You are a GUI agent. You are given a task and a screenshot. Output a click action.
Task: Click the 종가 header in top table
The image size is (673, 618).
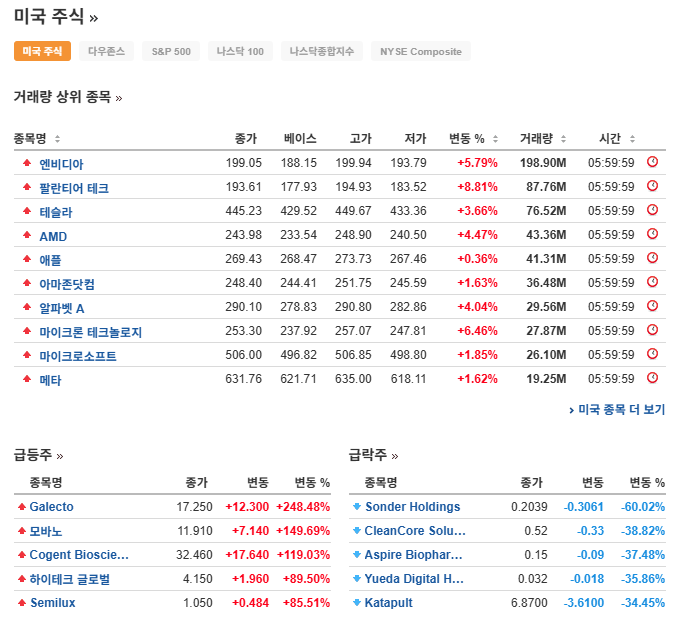pyautogui.click(x=246, y=139)
